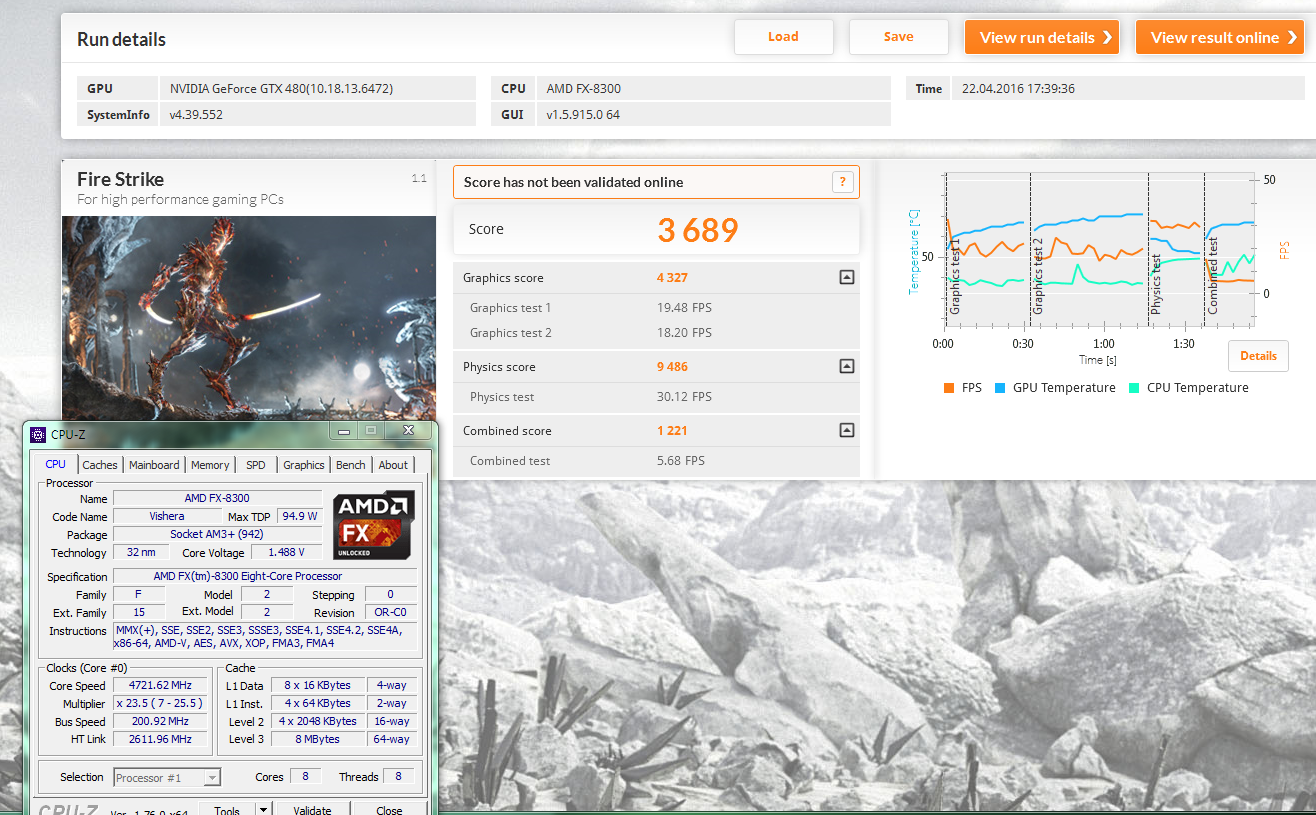1316x815 pixels.
Task: Click the Tools button in CPU-Z
Action: point(227,810)
